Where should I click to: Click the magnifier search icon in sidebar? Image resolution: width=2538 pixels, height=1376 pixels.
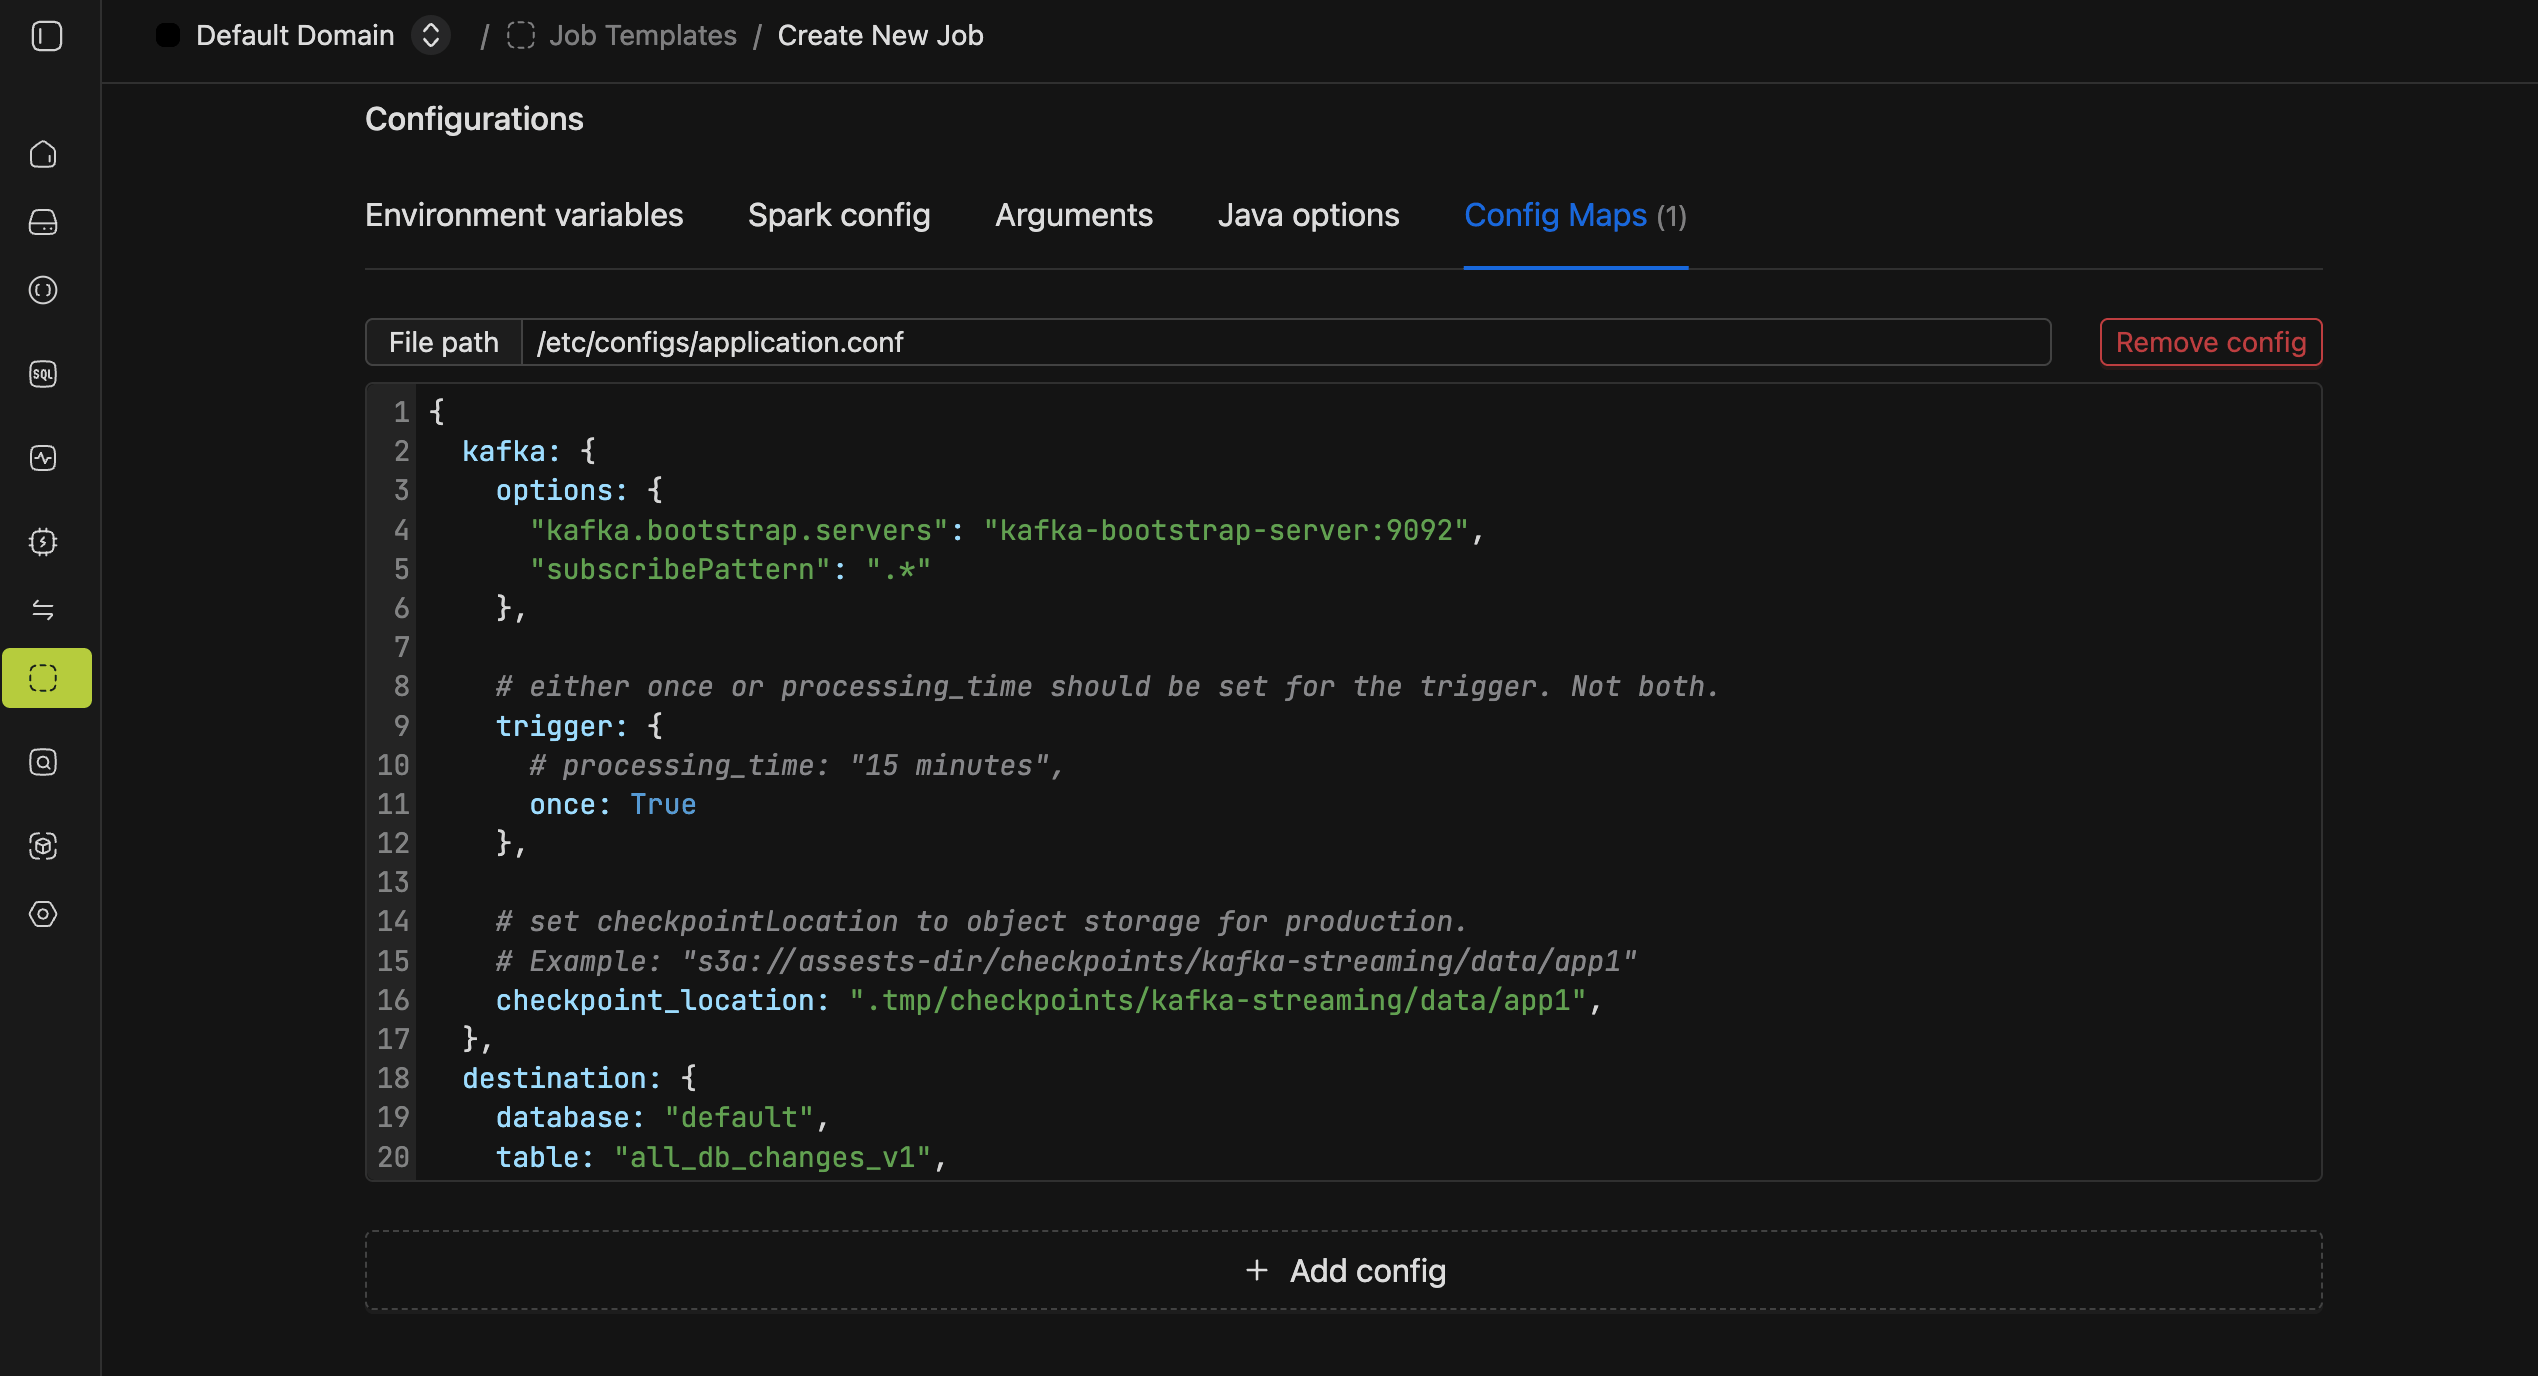(x=43, y=762)
